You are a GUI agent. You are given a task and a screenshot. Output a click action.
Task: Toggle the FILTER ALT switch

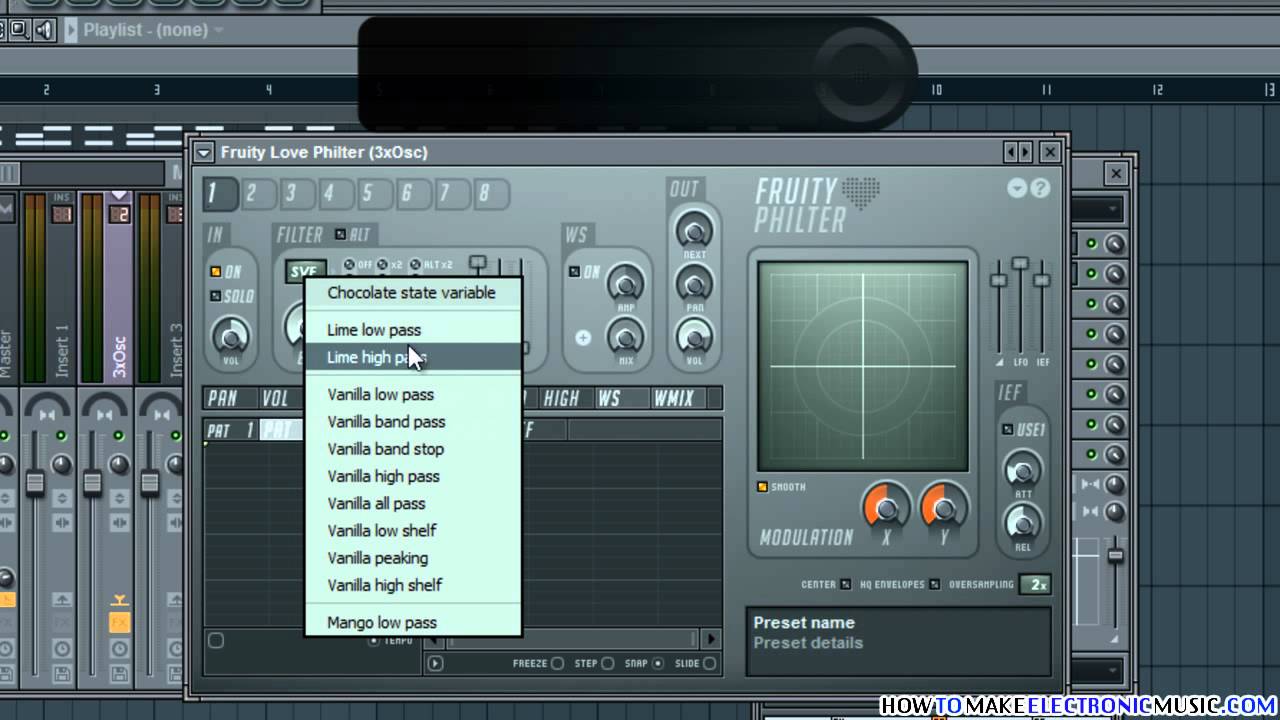[340, 234]
